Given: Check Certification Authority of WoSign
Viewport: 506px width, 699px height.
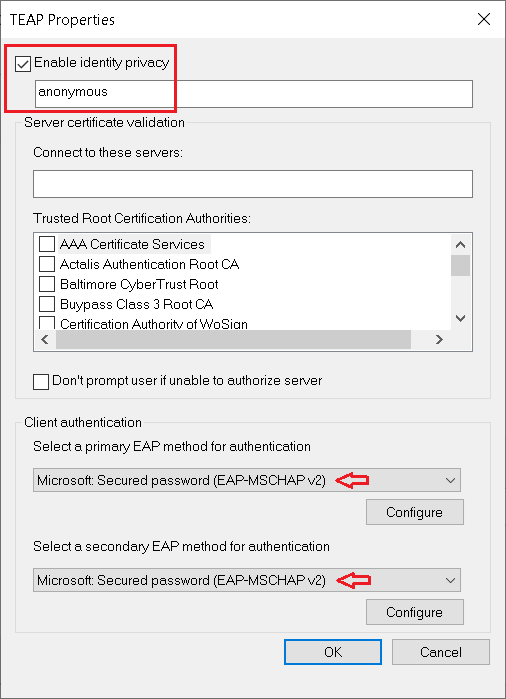Looking at the screenshot, I should pyautogui.click(x=47, y=323).
